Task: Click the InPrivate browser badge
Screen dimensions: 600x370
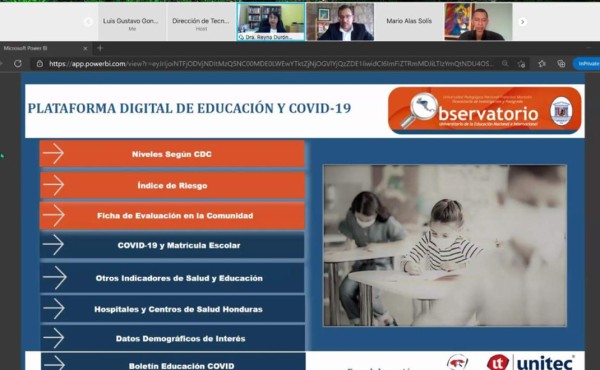Action: [587, 64]
